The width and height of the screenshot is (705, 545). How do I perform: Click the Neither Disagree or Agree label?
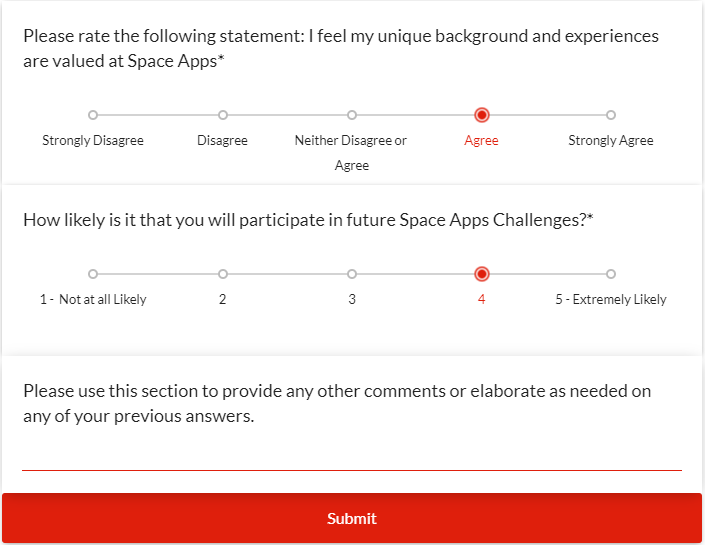(x=351, y=152)
